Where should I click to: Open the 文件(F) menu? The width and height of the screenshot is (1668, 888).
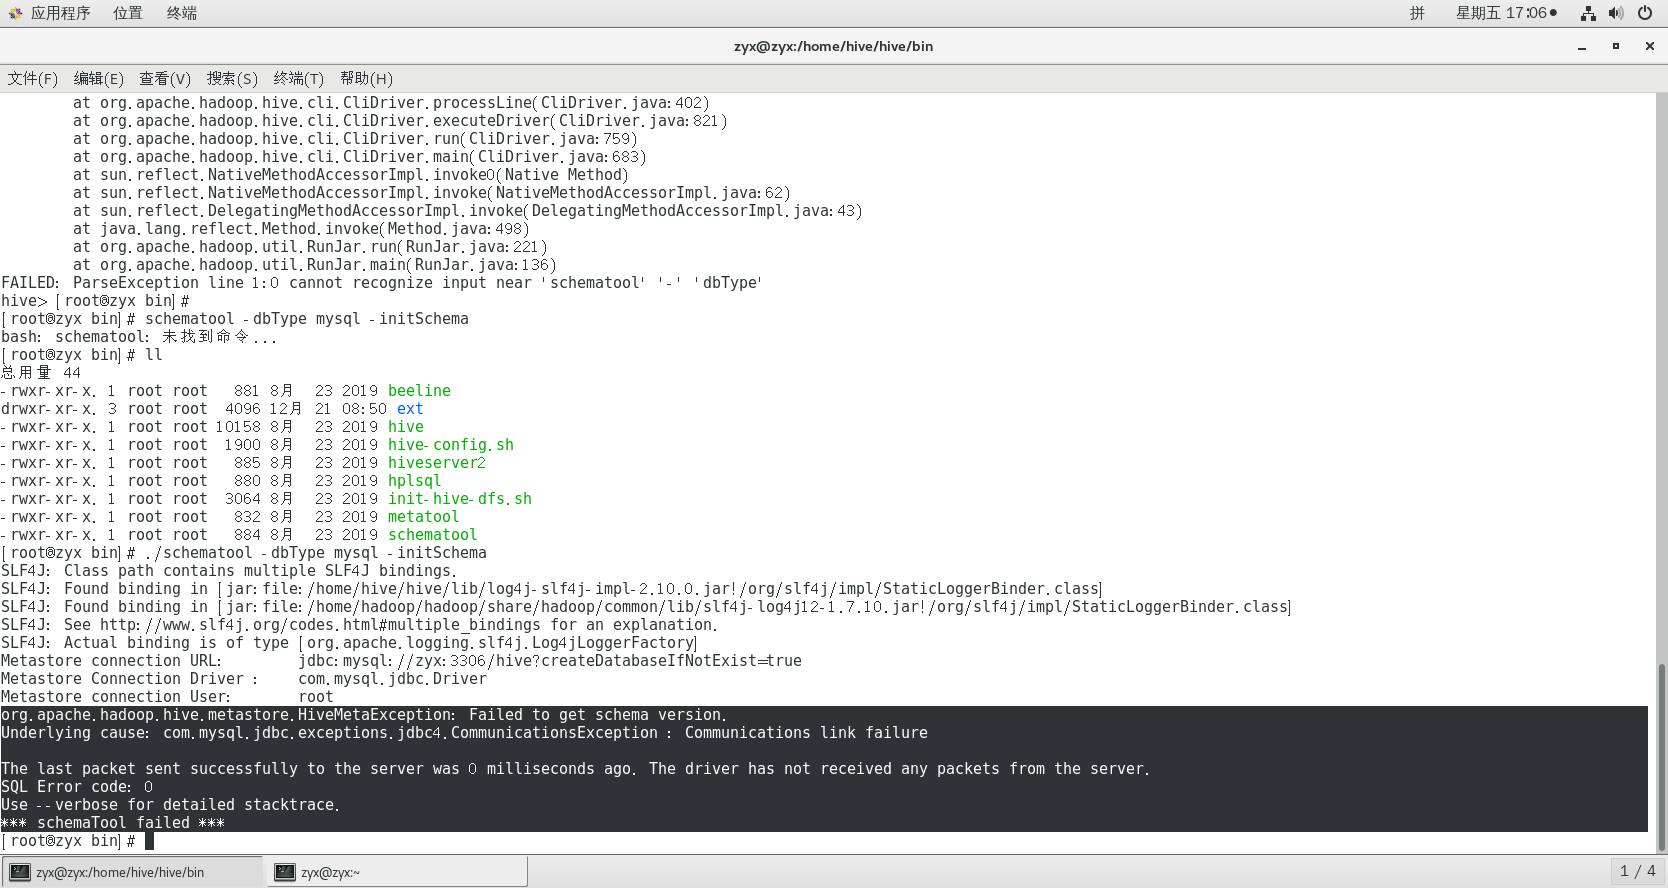(x=33, y=78)
